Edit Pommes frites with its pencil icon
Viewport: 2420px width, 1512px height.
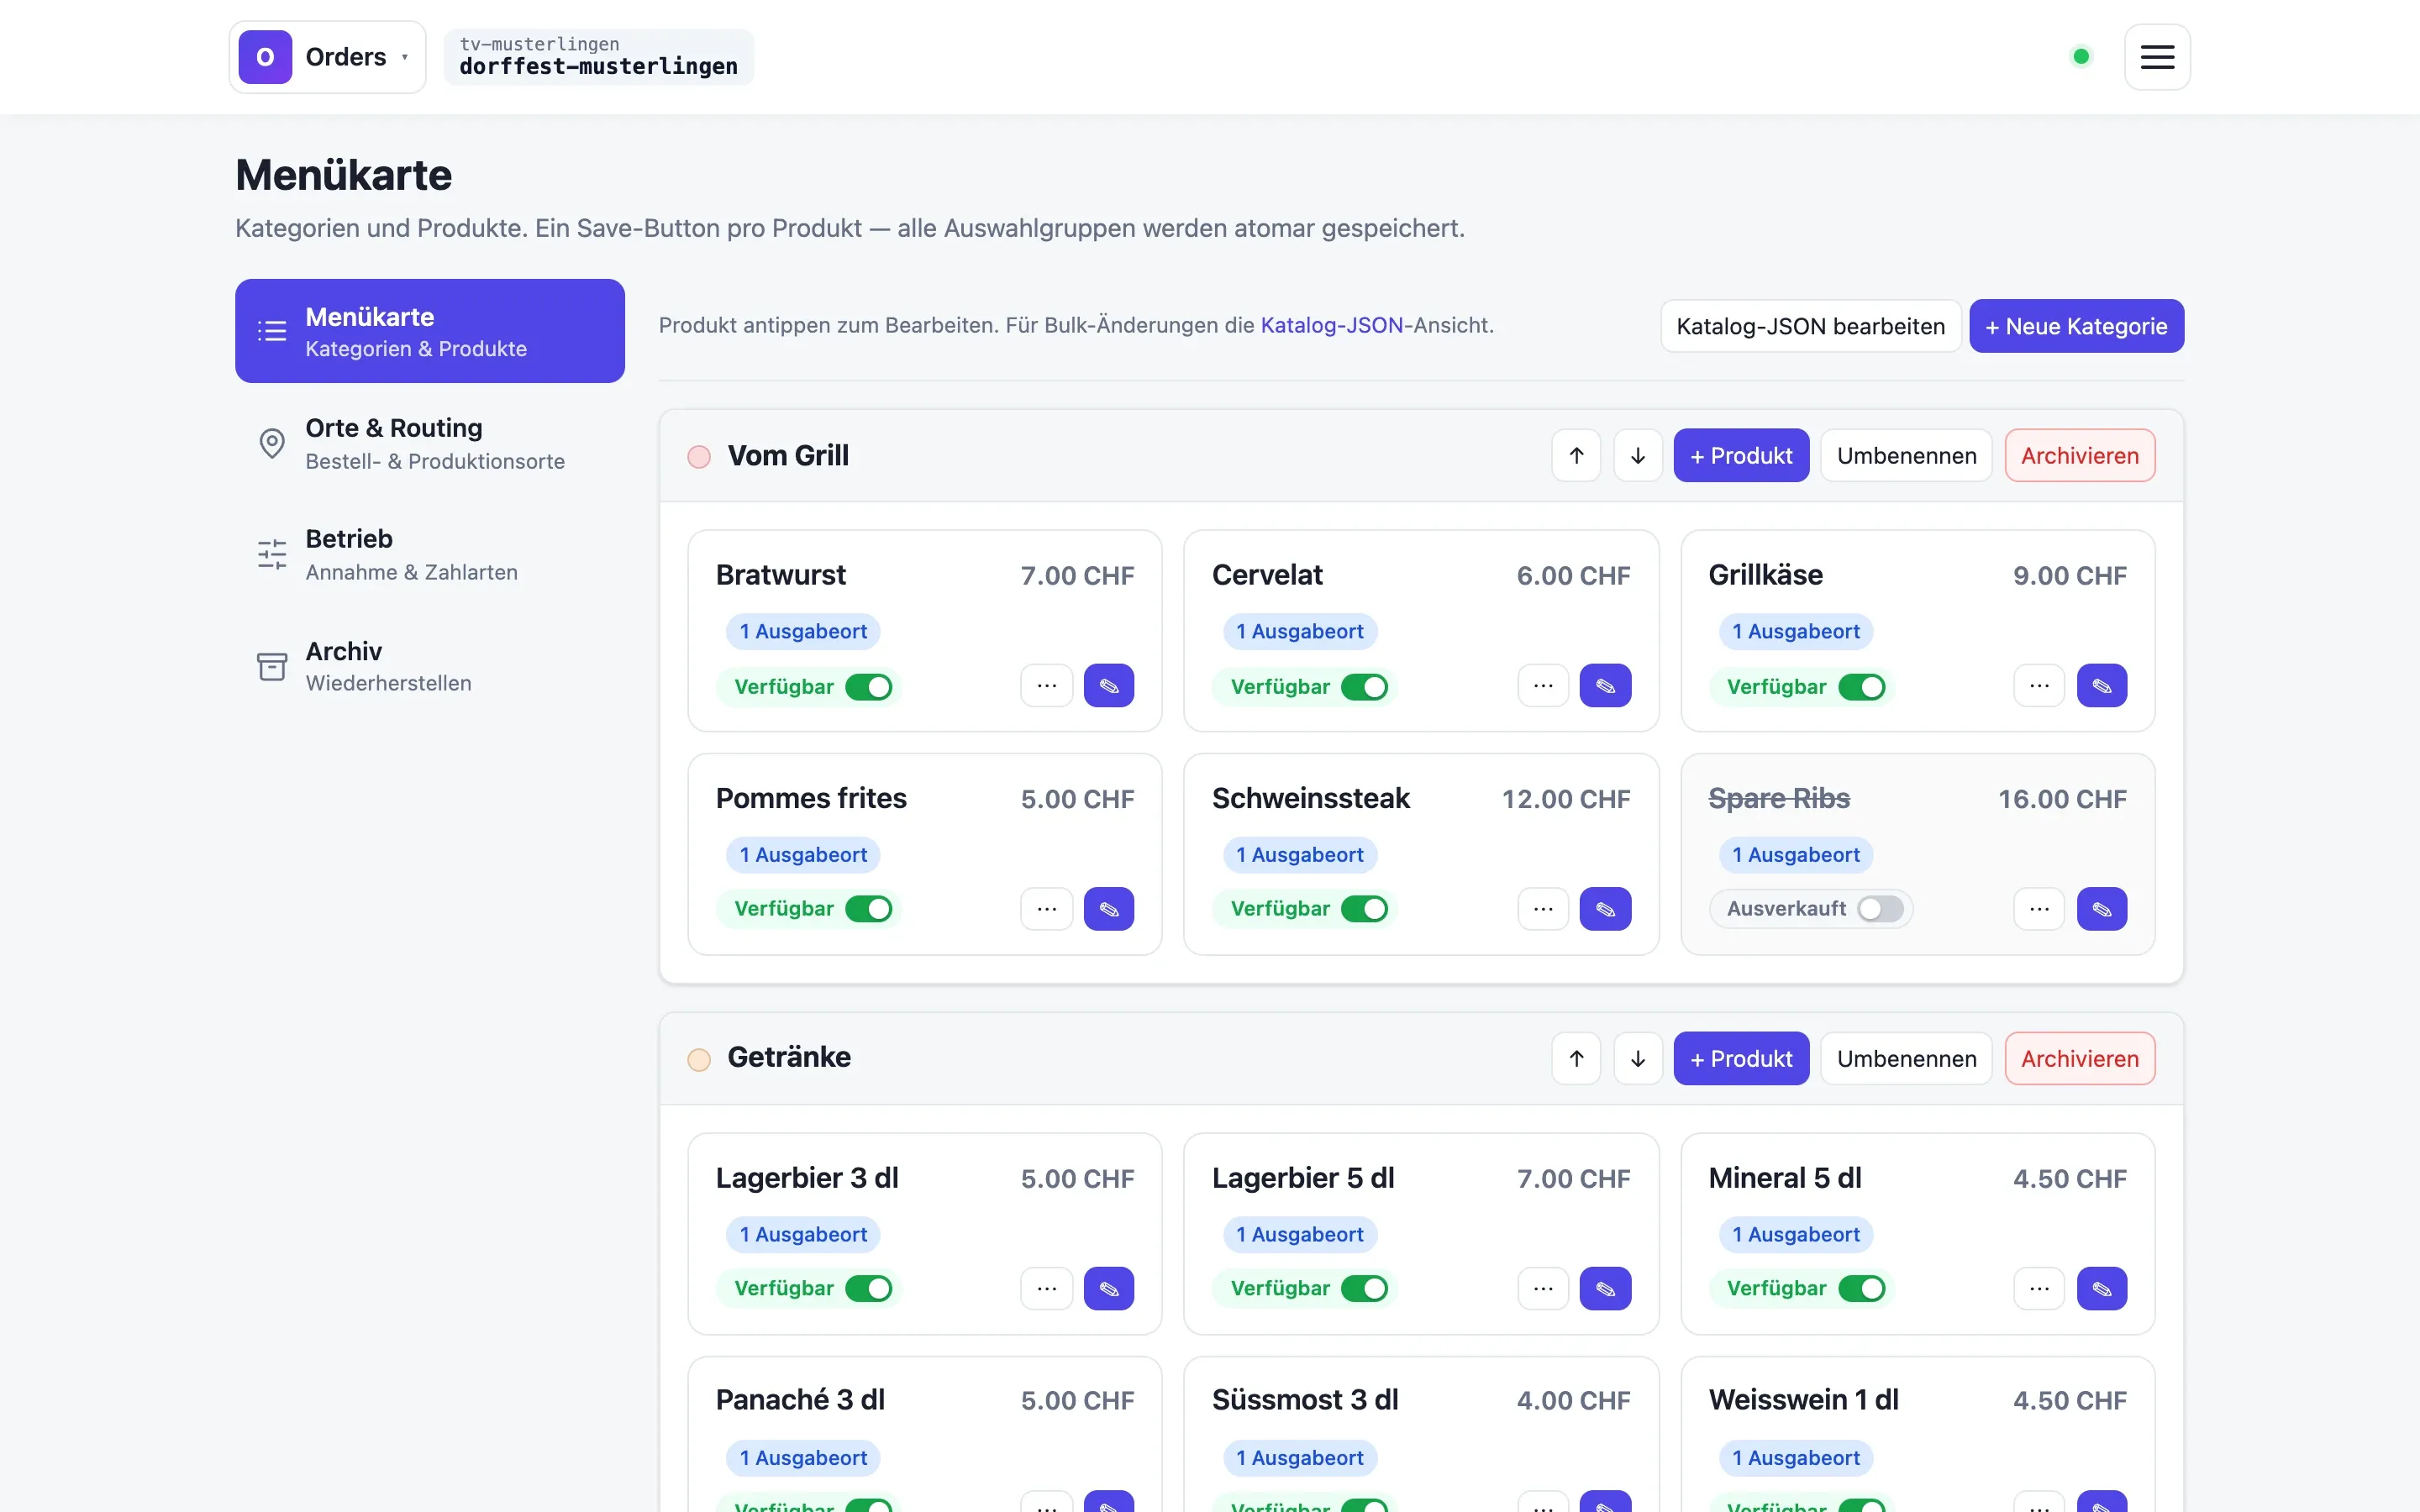[x=1109, y=909]
